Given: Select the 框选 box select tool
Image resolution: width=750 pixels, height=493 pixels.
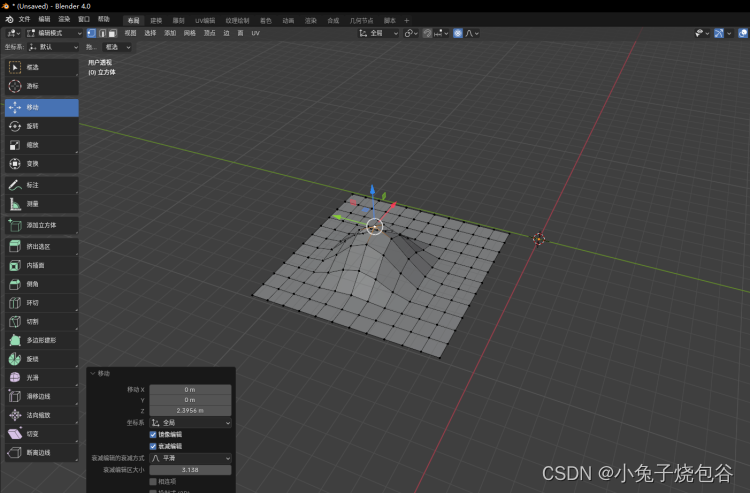Looking at the screenshot, I should click(x=42, y=67).
